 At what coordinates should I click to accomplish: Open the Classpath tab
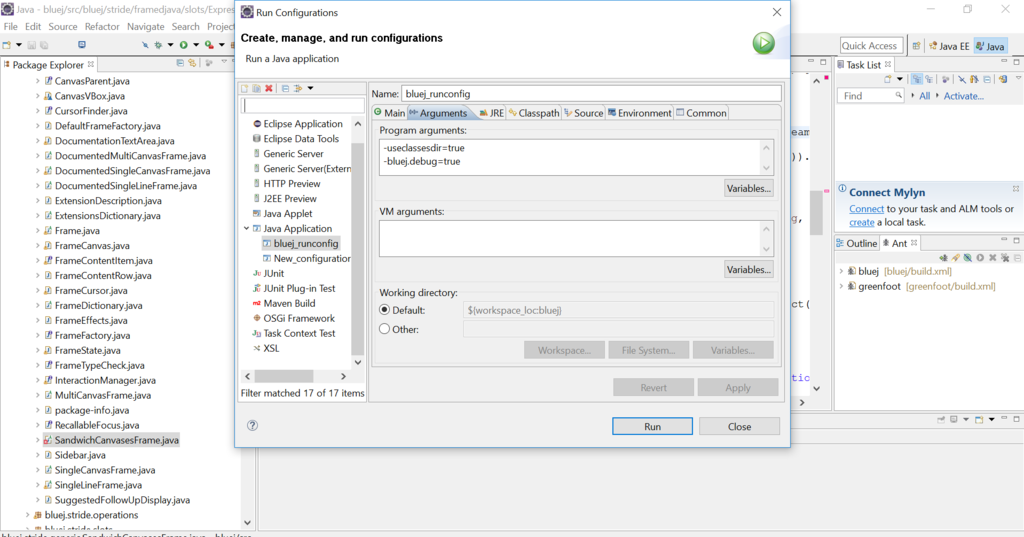click(534, 112)
